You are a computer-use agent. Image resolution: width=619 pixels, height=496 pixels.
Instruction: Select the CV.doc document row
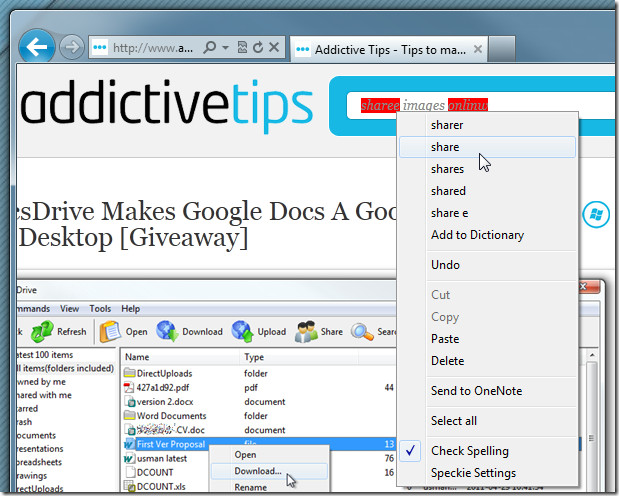click(x=259, y=430)
